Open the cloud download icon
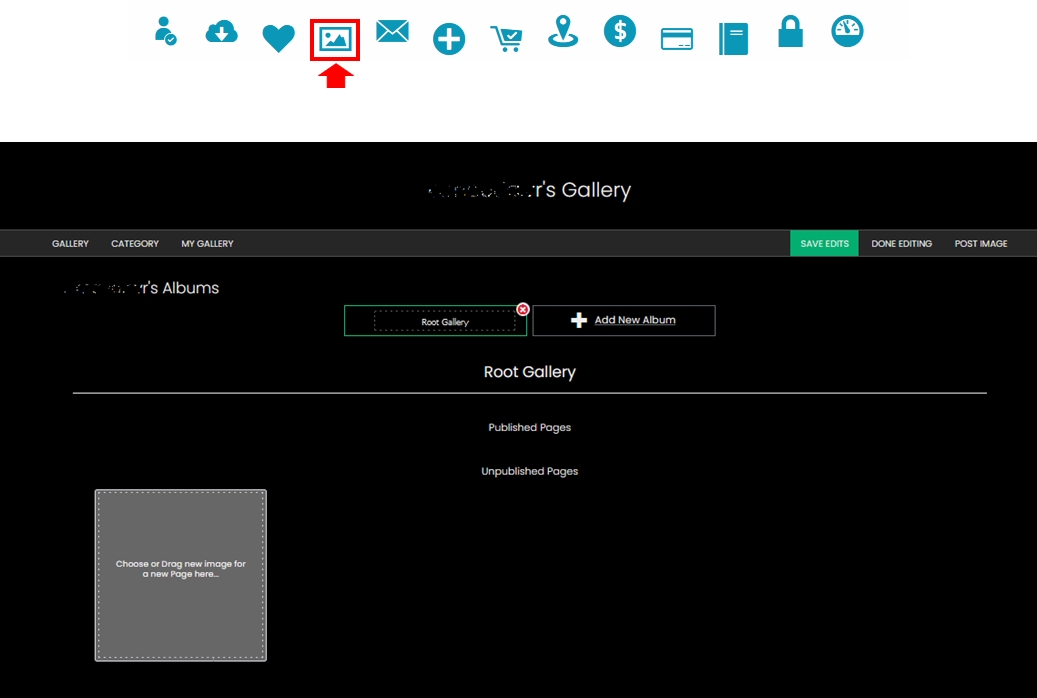 pos(221,33)
